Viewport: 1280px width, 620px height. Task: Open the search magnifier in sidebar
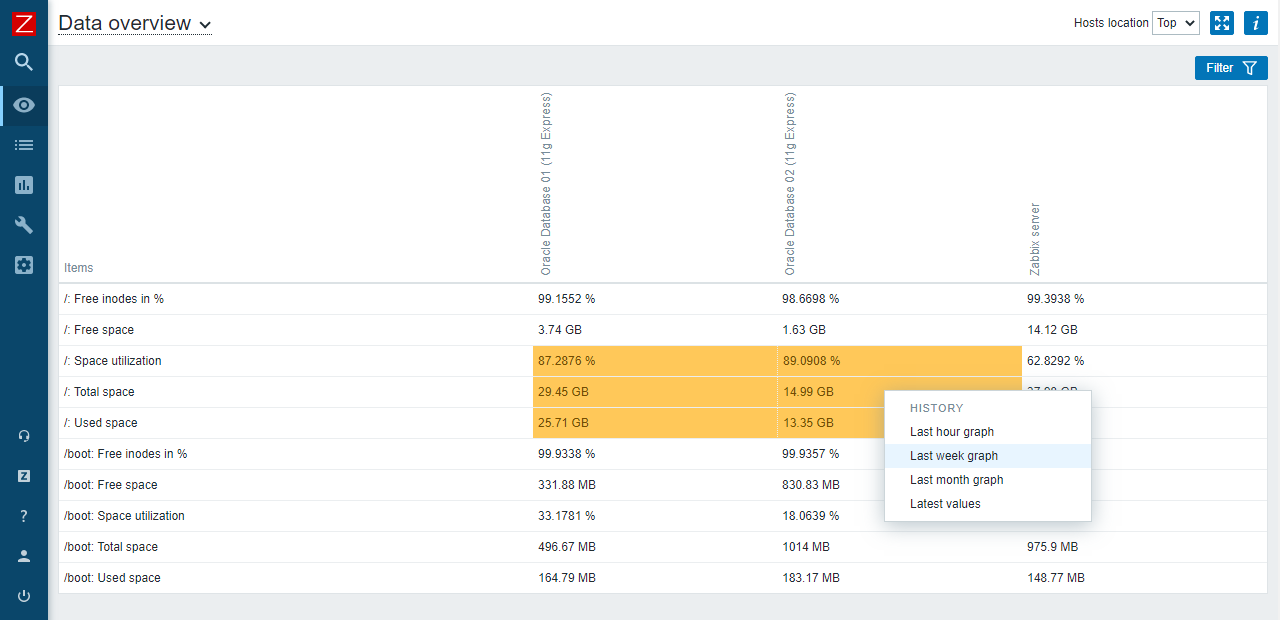click(24, 63)
